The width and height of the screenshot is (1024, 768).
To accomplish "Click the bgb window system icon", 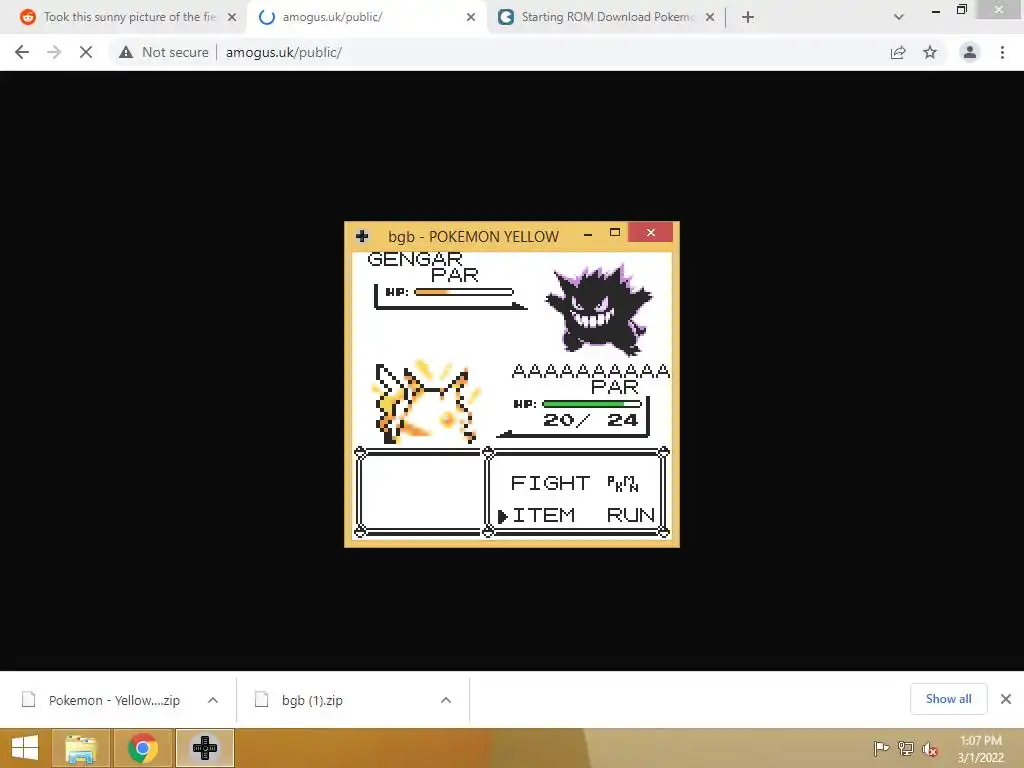I will tap(362, 236).
